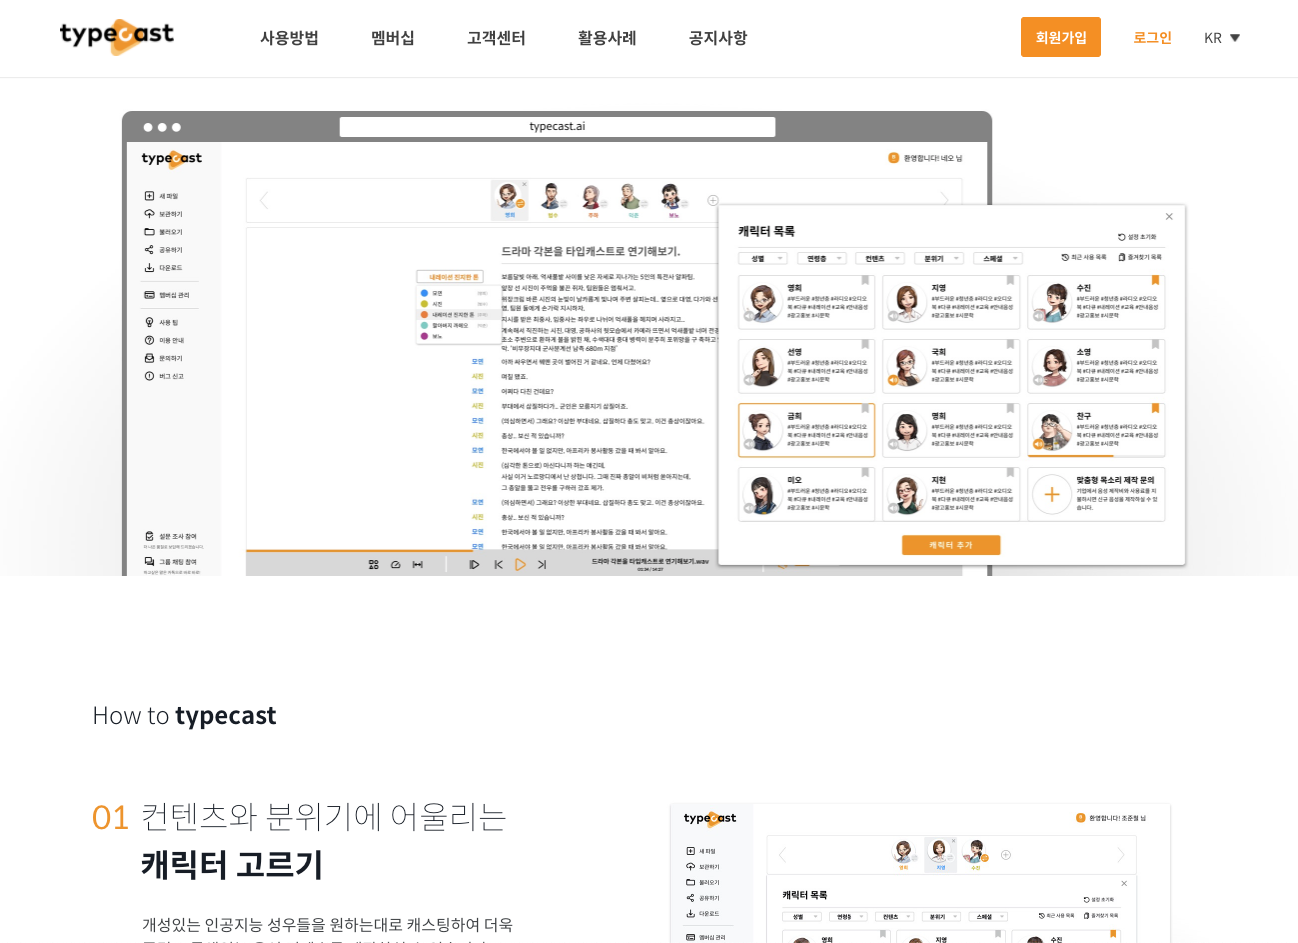Open the 공지사항 menu

718,38
